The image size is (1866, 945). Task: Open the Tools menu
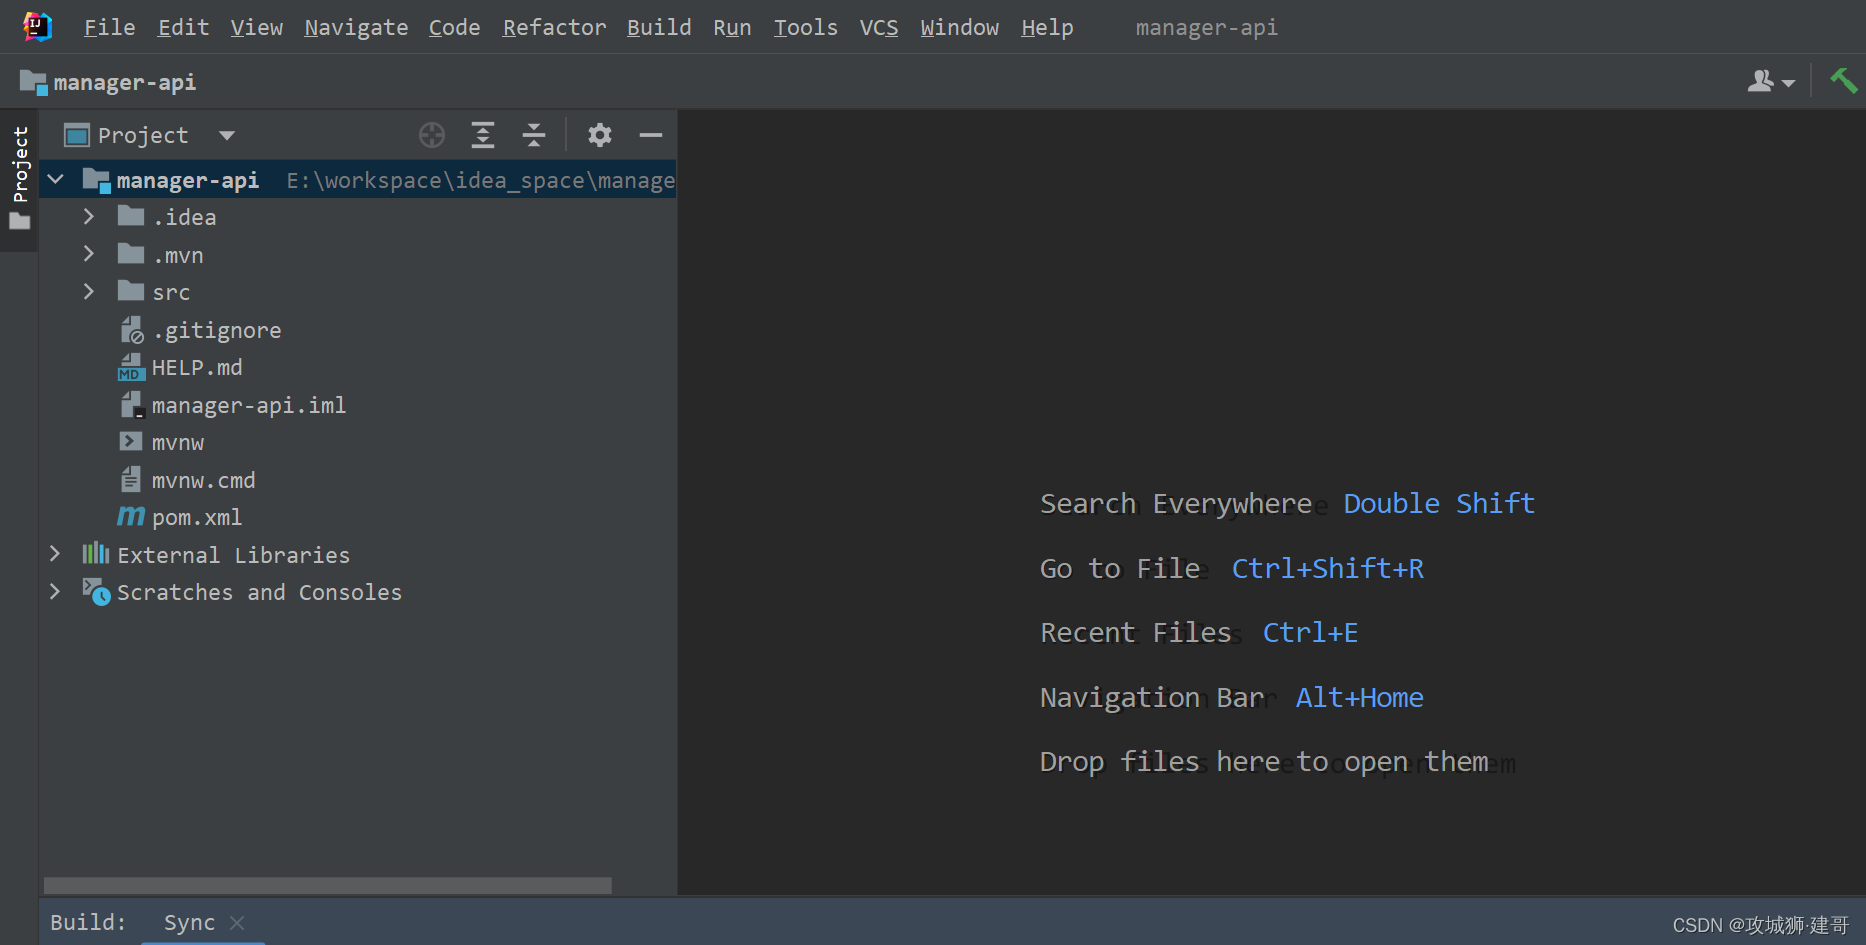click(x=806, y=27)
